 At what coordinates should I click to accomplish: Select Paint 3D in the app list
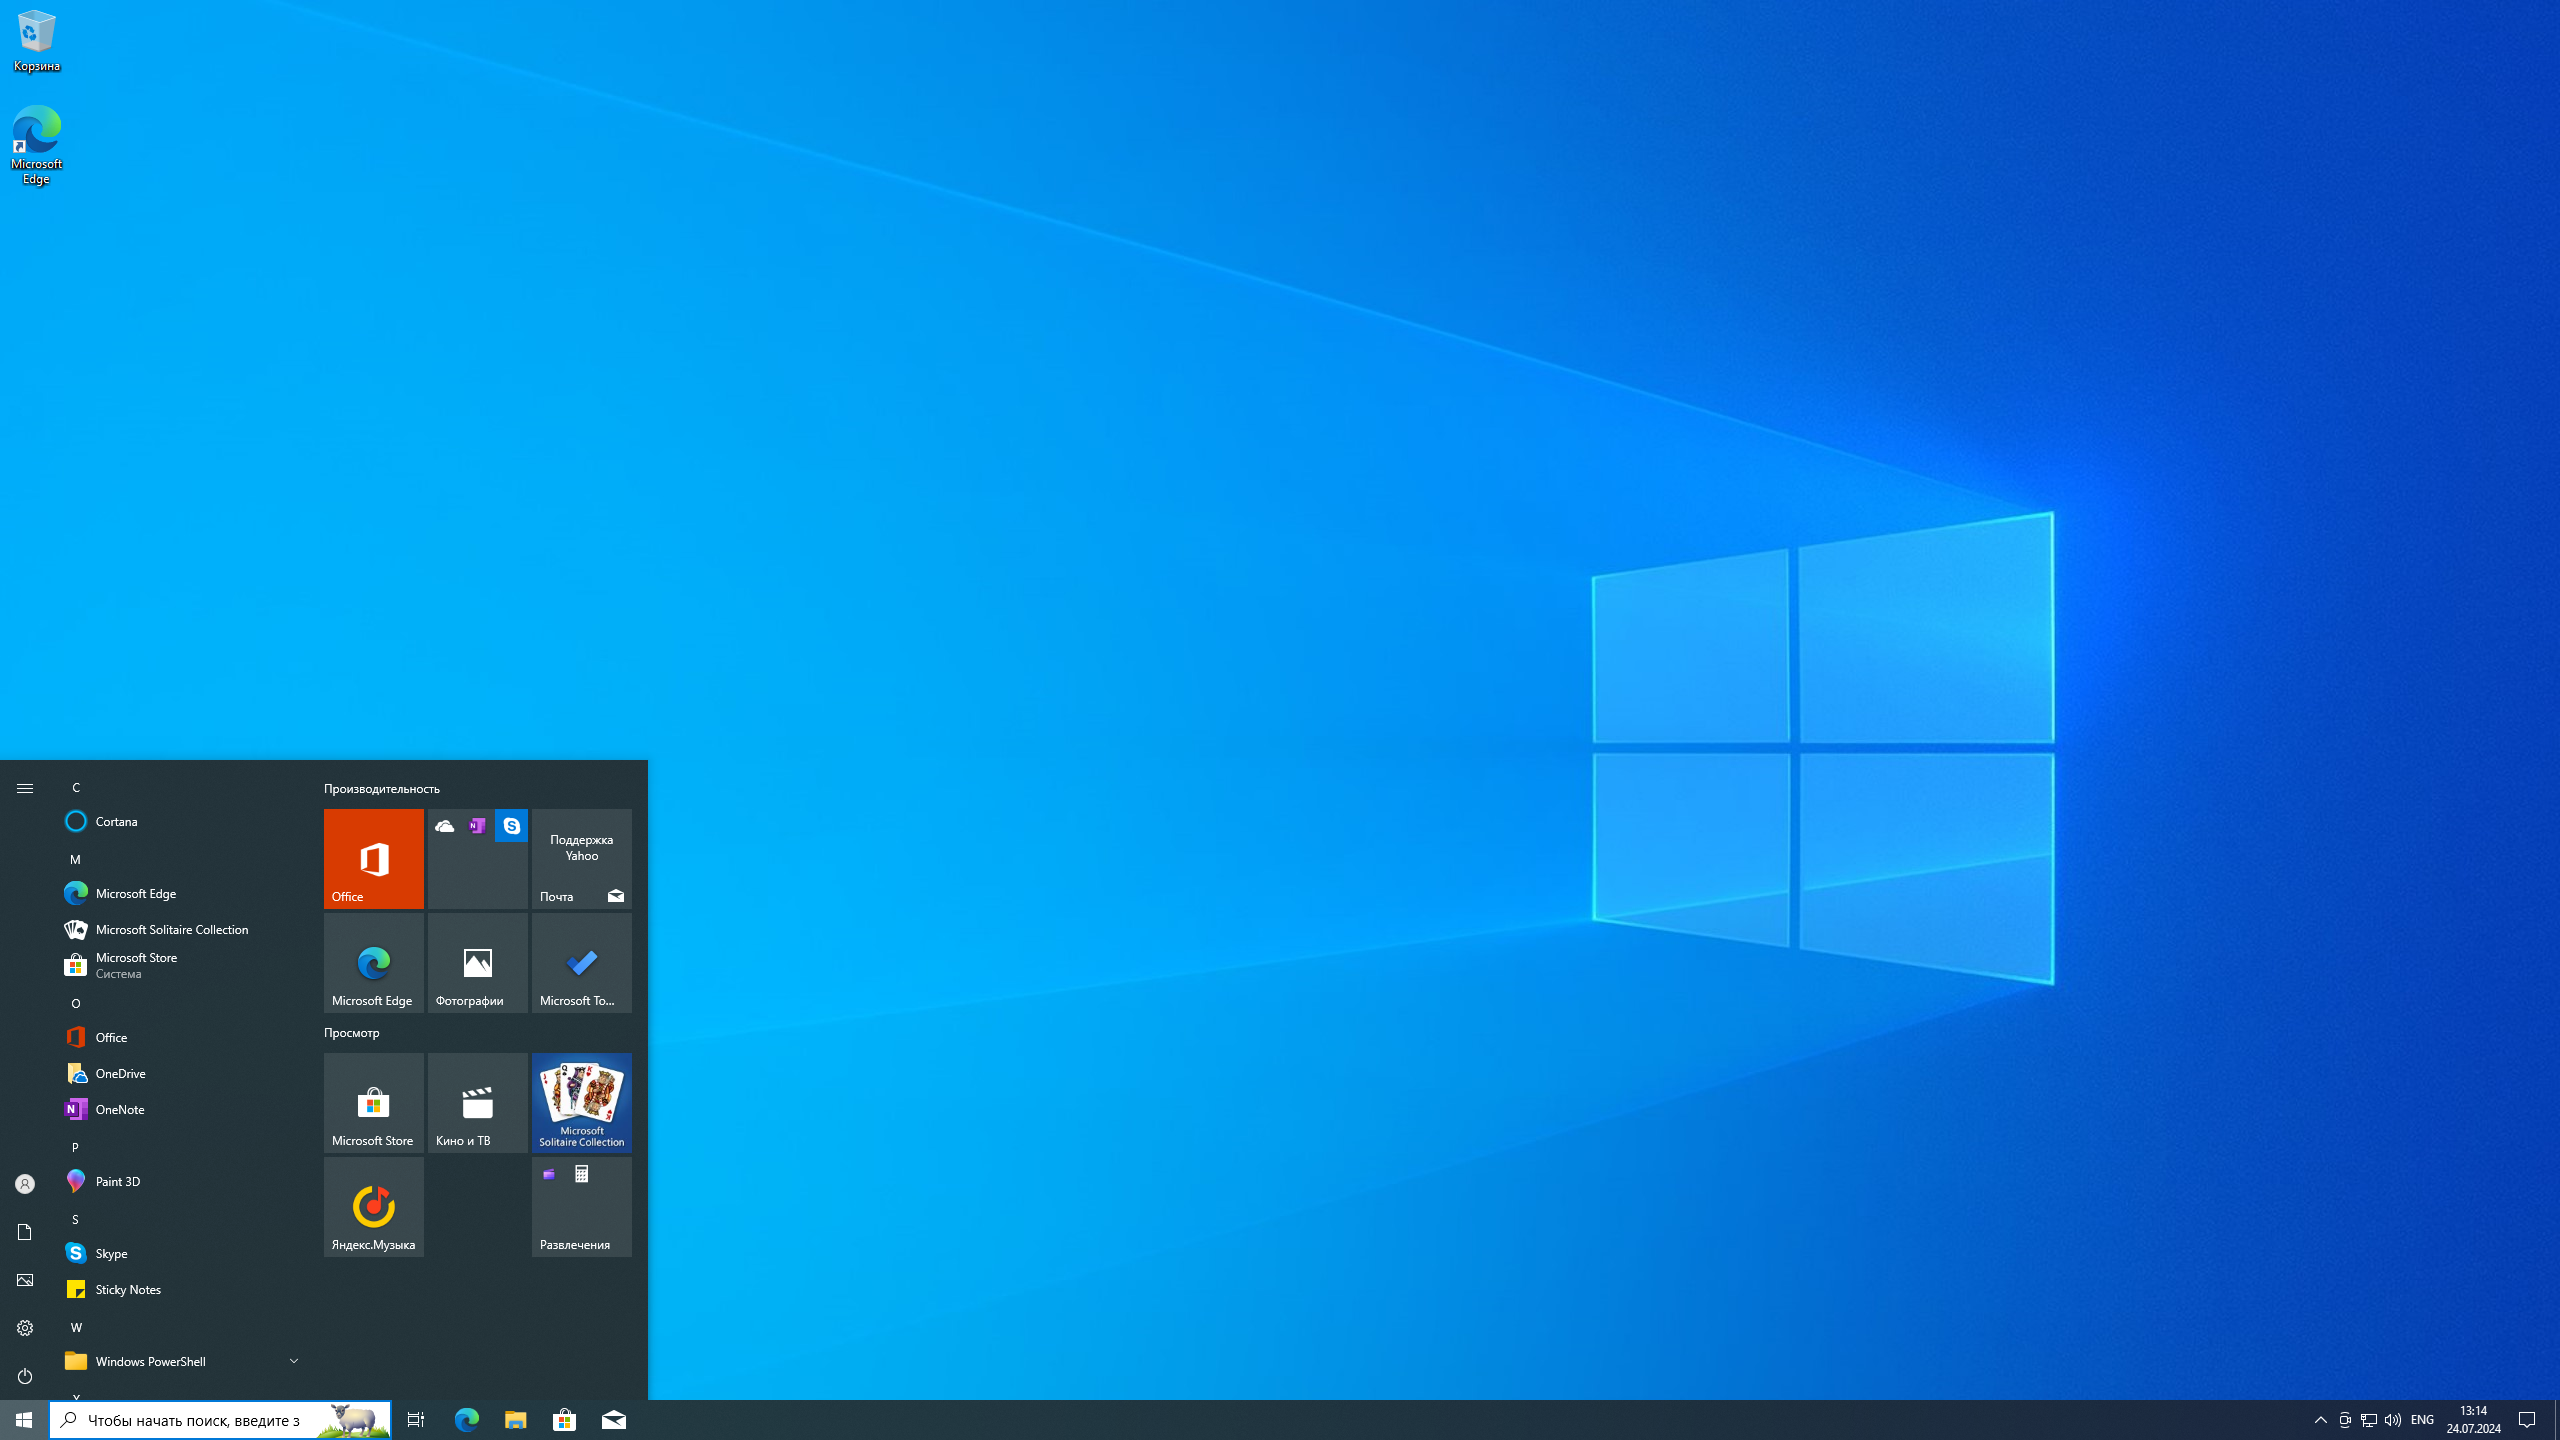(x=118, y=1181)
